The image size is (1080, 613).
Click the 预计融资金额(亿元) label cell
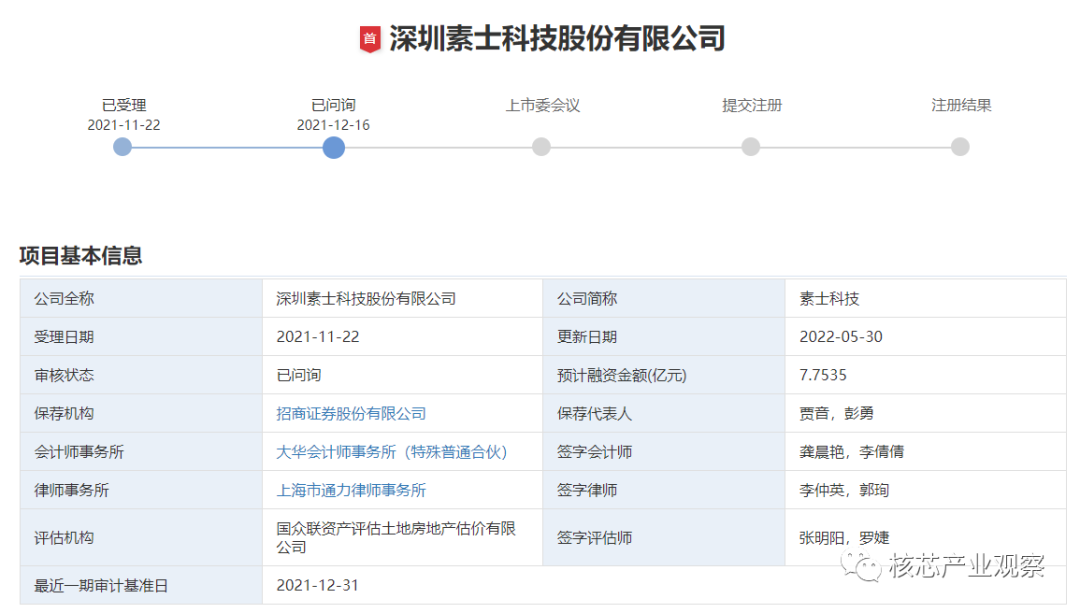tap(663, 375)
